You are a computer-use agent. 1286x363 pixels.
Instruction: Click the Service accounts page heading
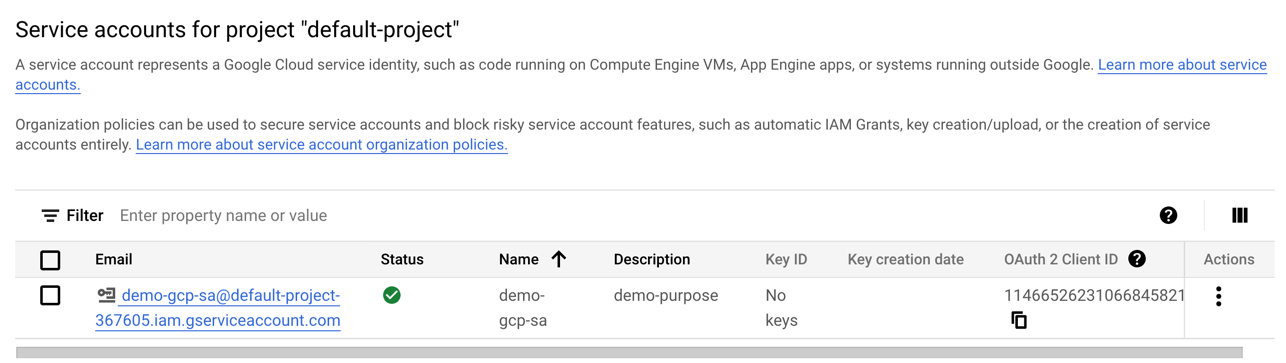(237, 29)
